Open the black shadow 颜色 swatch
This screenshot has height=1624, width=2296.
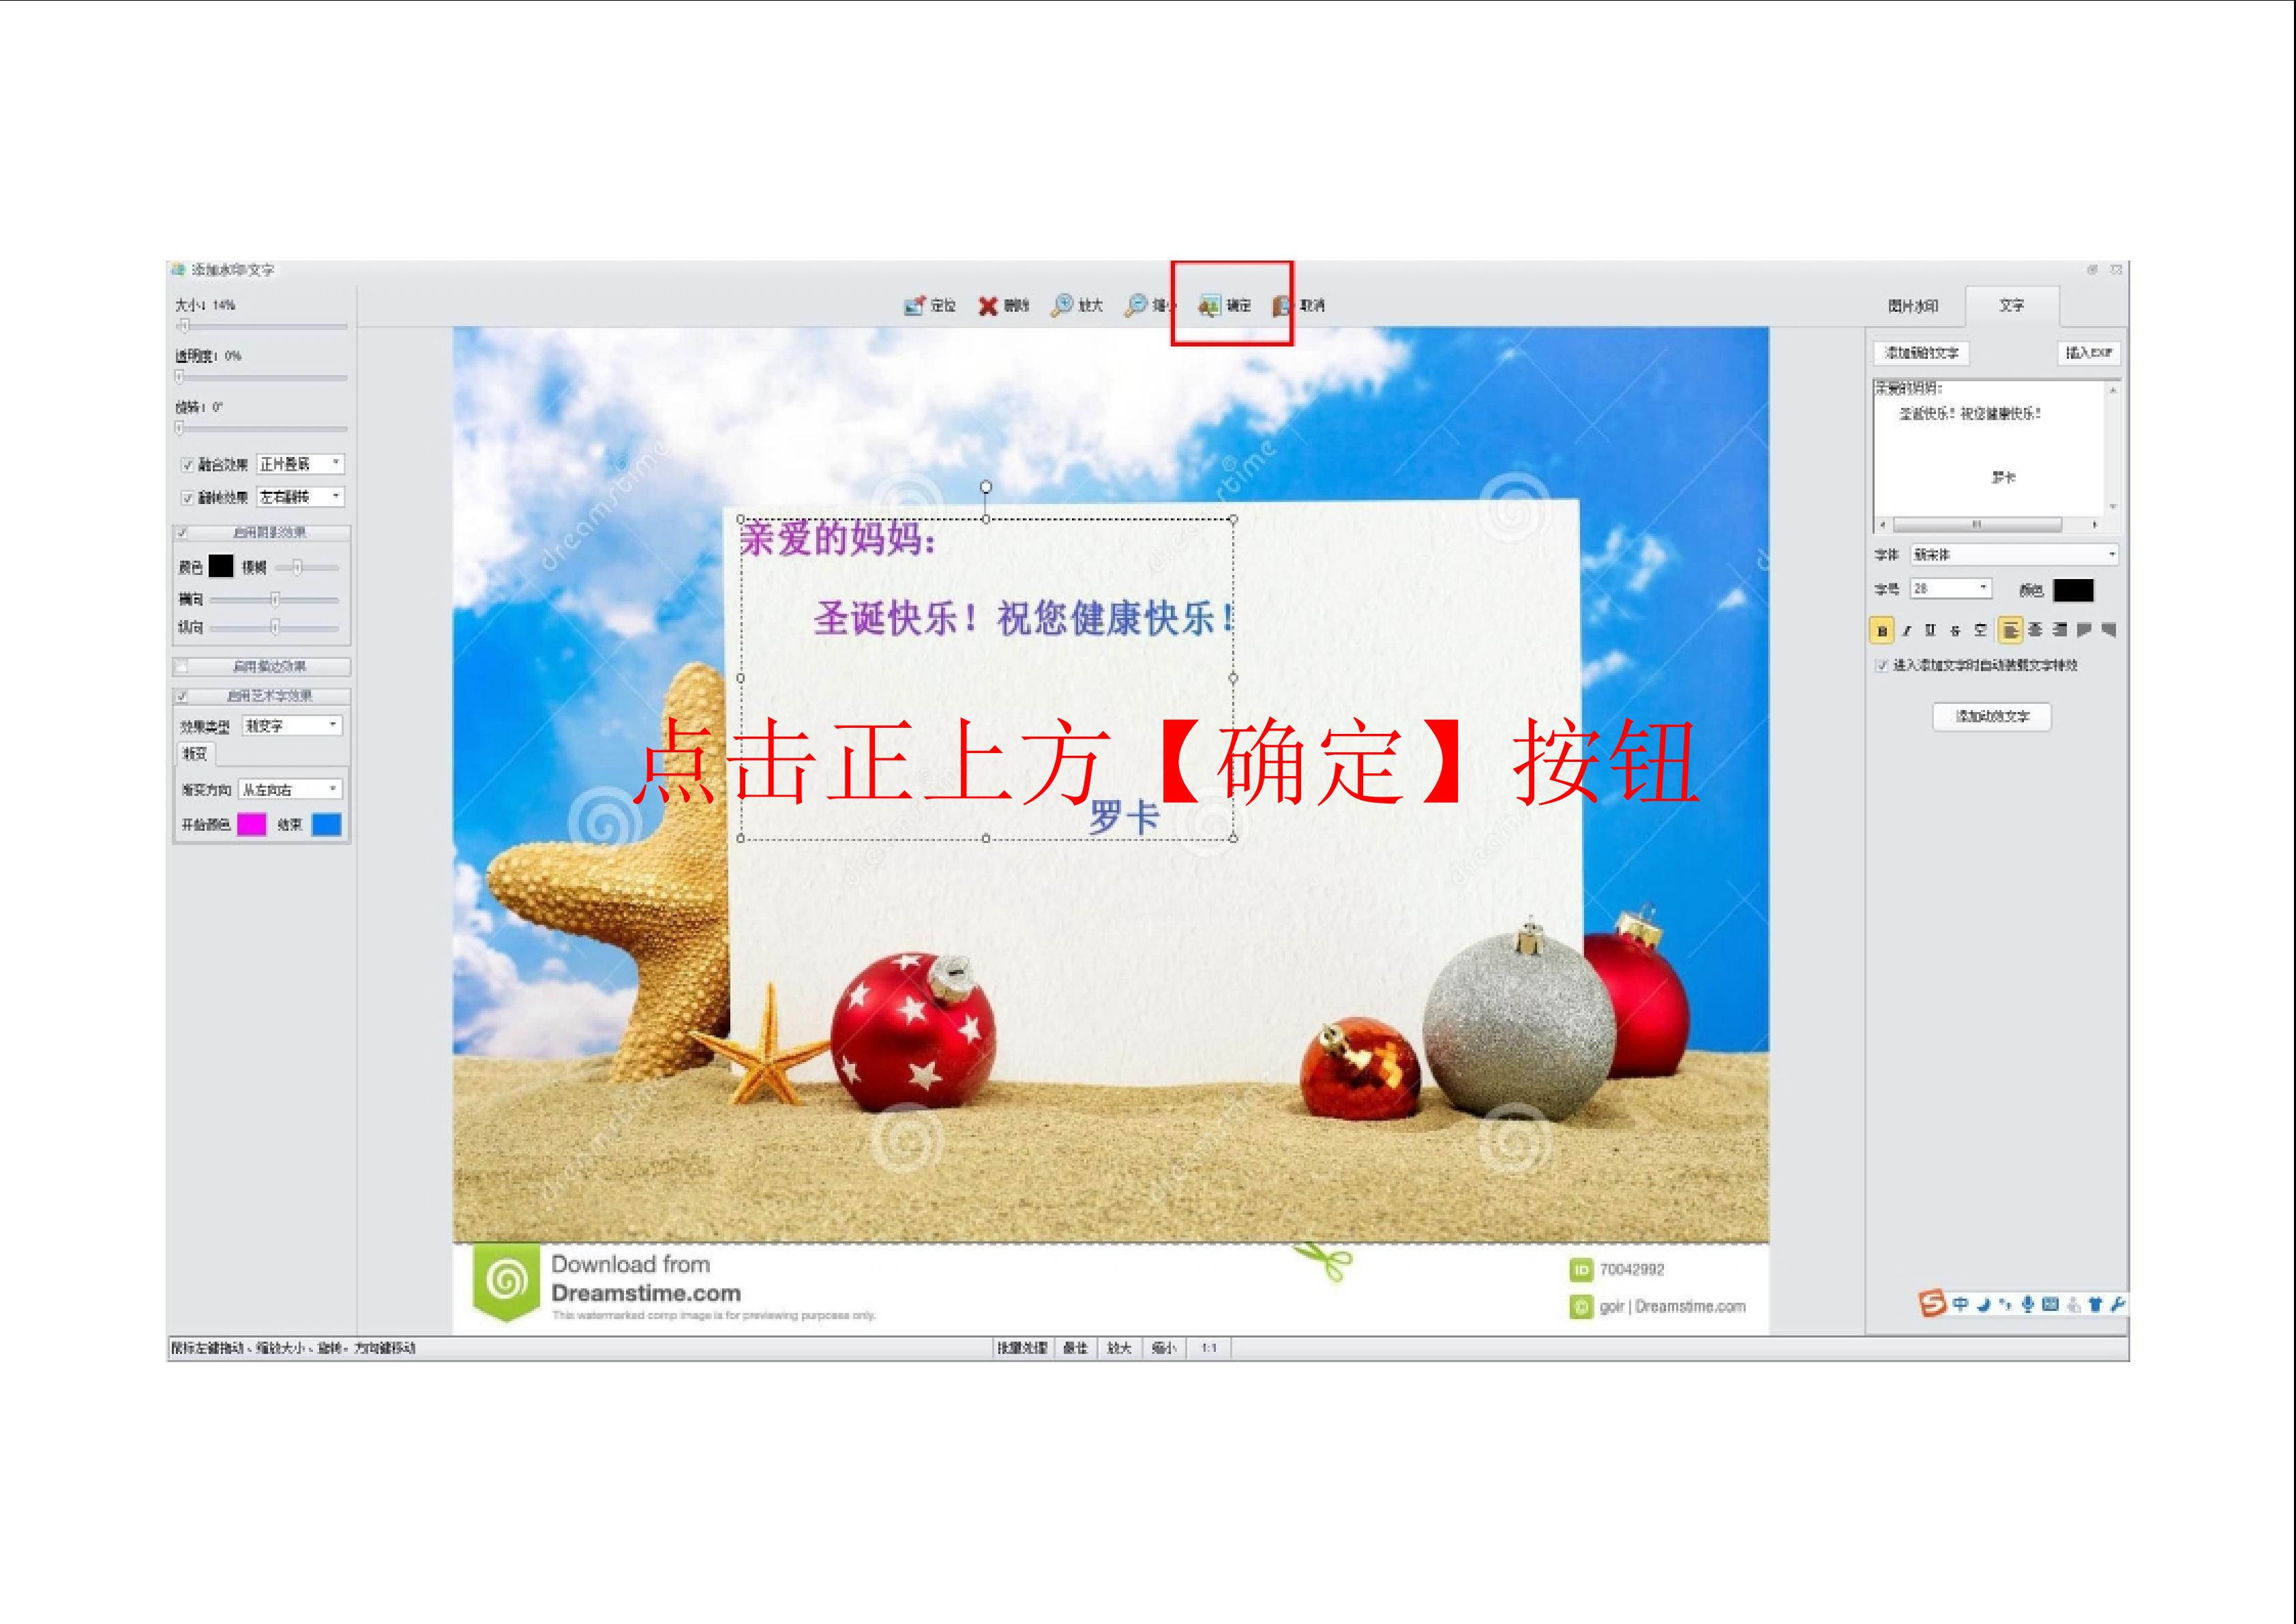point(221,567)
